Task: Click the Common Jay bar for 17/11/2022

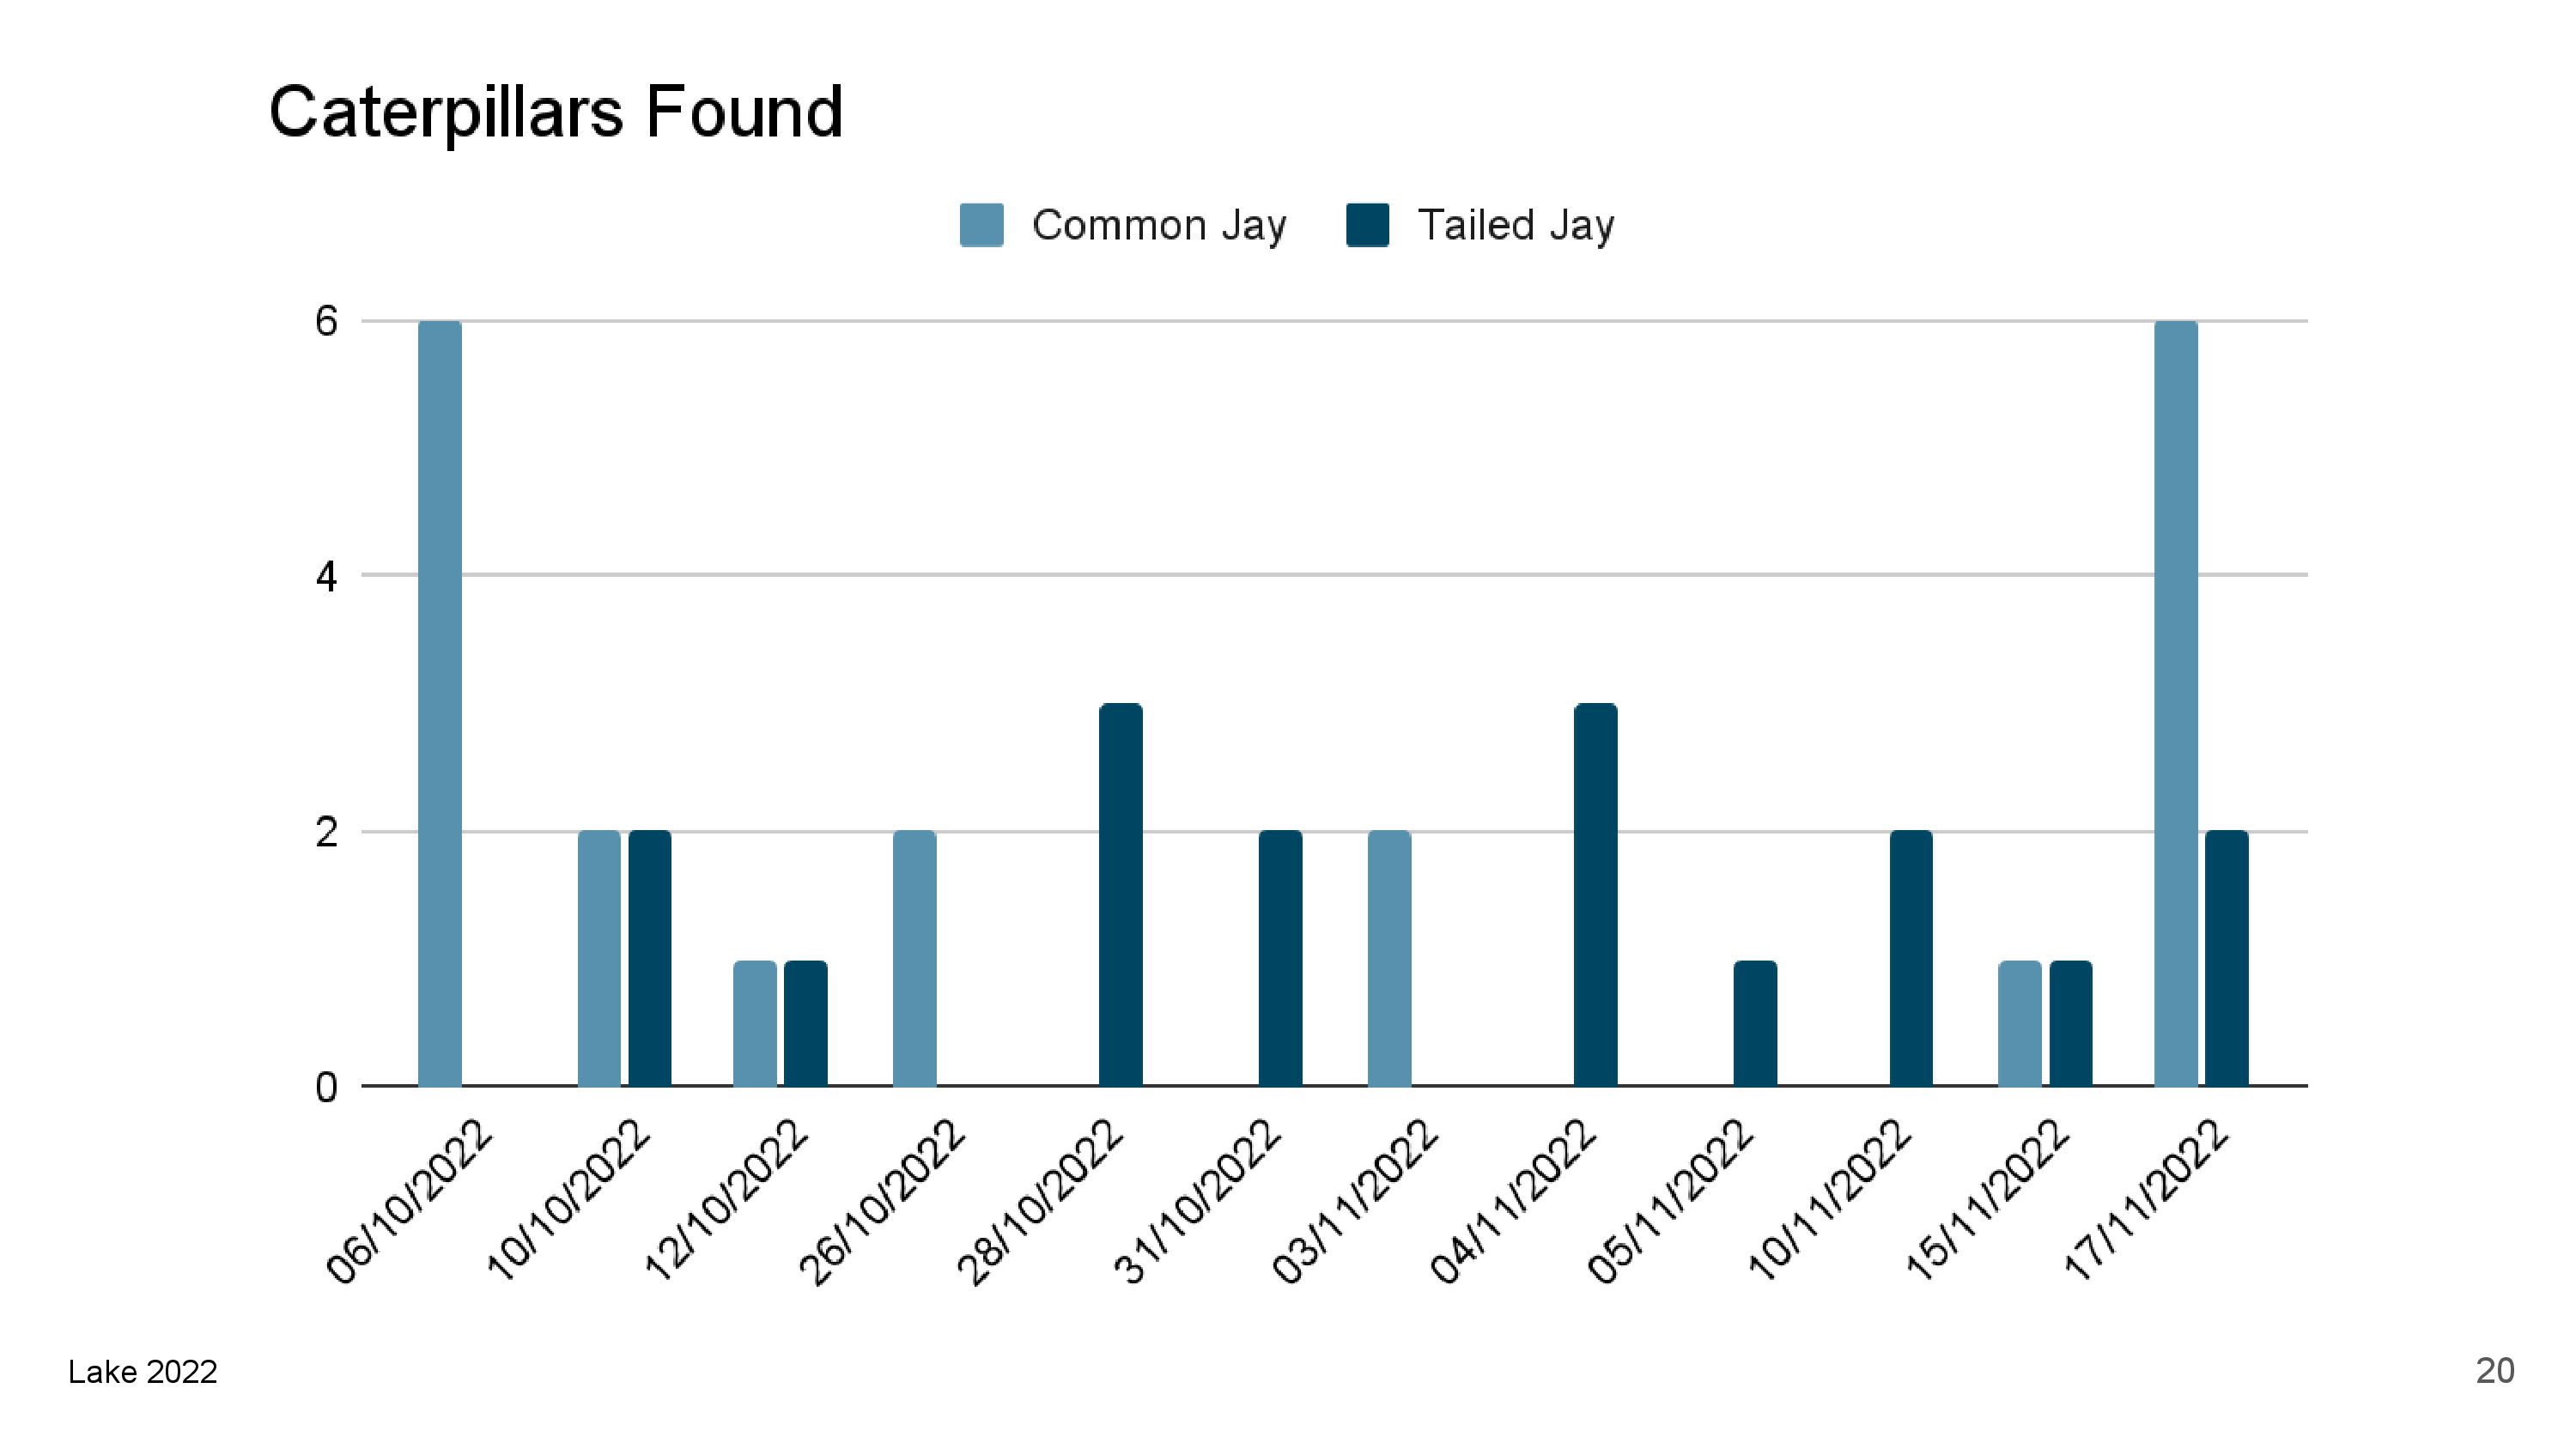Action: tap(2175, 703)
